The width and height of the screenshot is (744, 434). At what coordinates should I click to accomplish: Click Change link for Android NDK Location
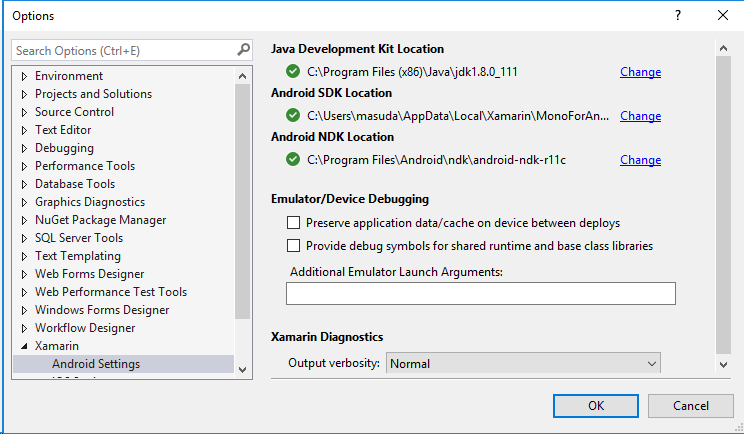pos(640,160)
